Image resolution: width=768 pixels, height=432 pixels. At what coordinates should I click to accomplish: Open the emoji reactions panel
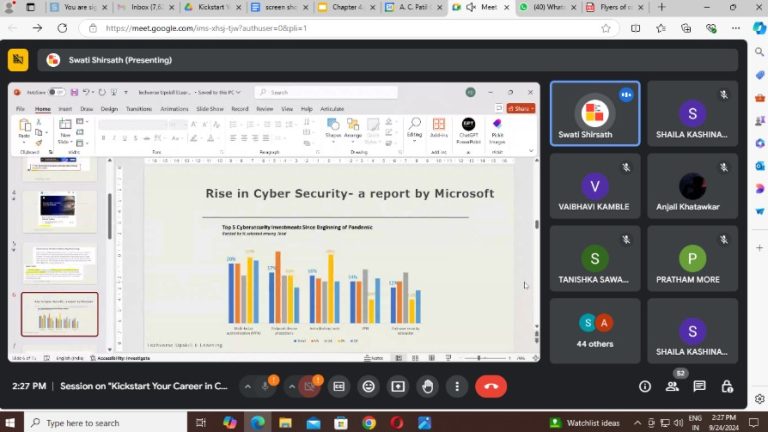point(369,386)
